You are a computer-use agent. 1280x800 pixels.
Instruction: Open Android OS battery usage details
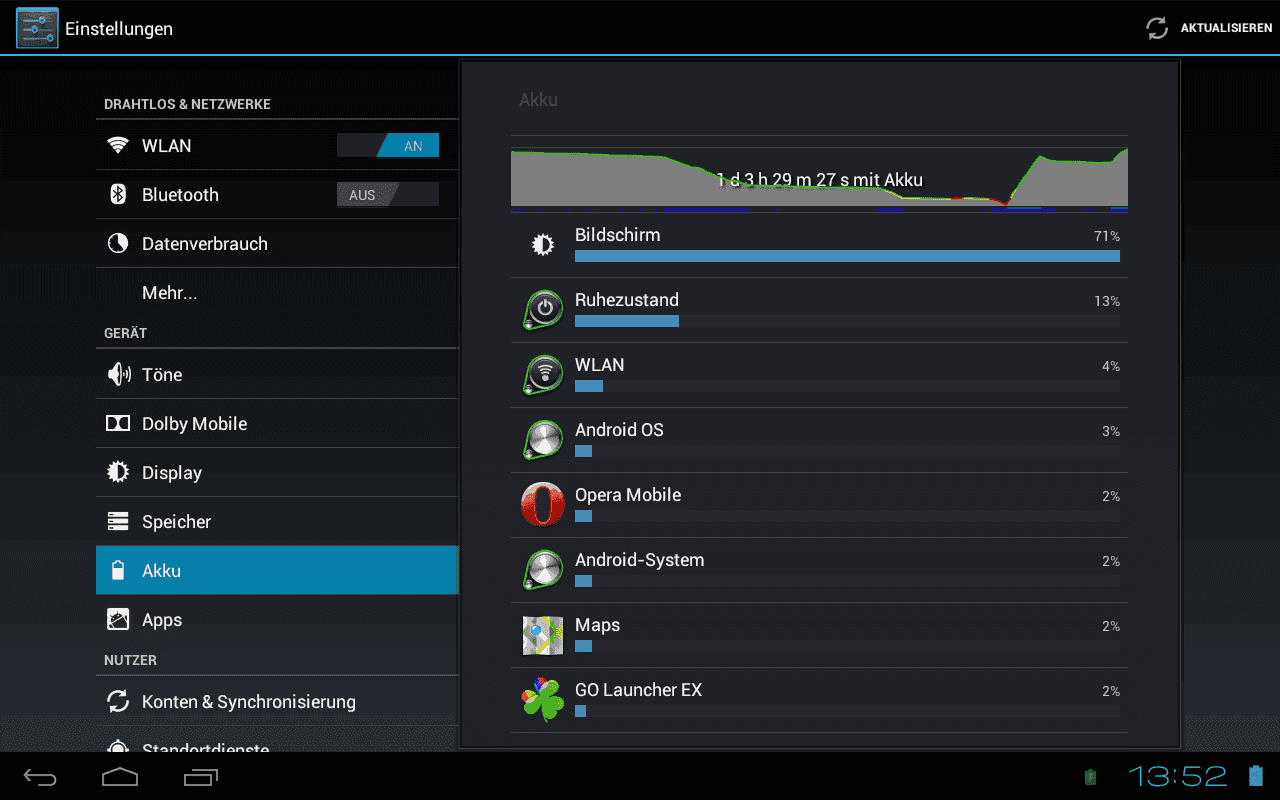coord(819,440)
